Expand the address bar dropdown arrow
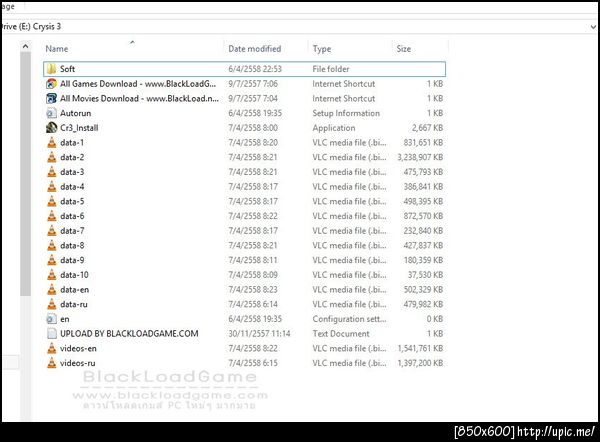Image resolution: width=600 pixels, height=442 pixels. click(593, 27)
